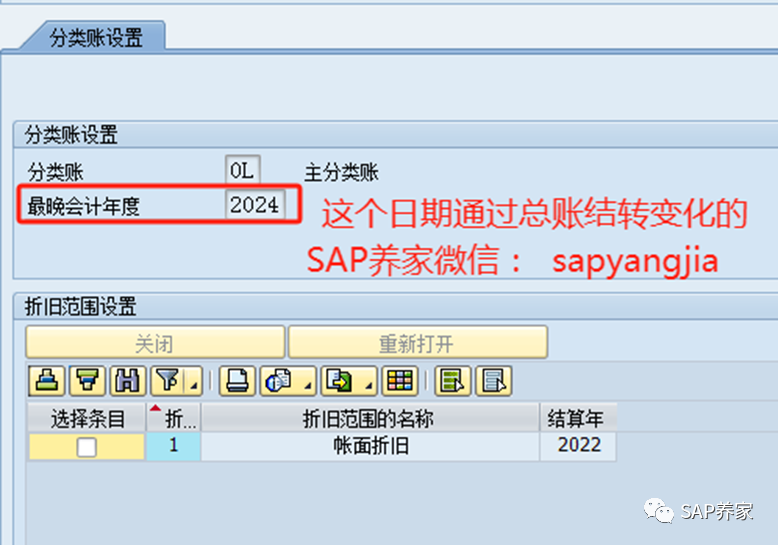Click the 折旧范围设置 group header
Viewport: 778px width, 545px height.
coord(80,306)
